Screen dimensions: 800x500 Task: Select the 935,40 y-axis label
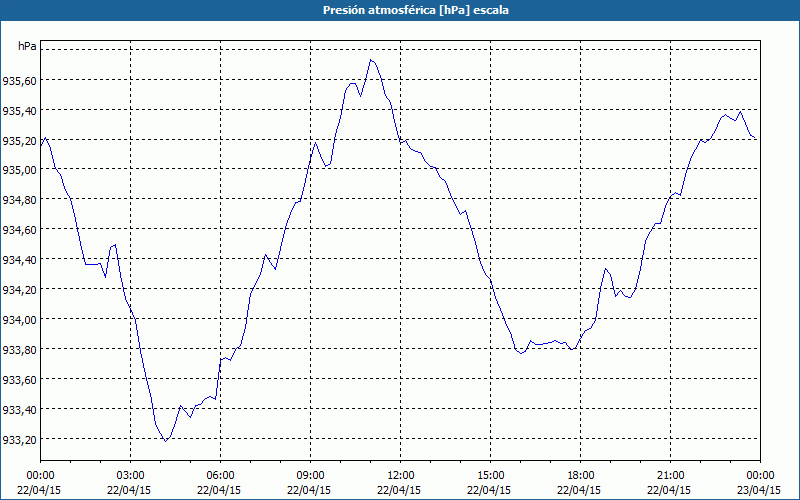click(x=19, y=110)
